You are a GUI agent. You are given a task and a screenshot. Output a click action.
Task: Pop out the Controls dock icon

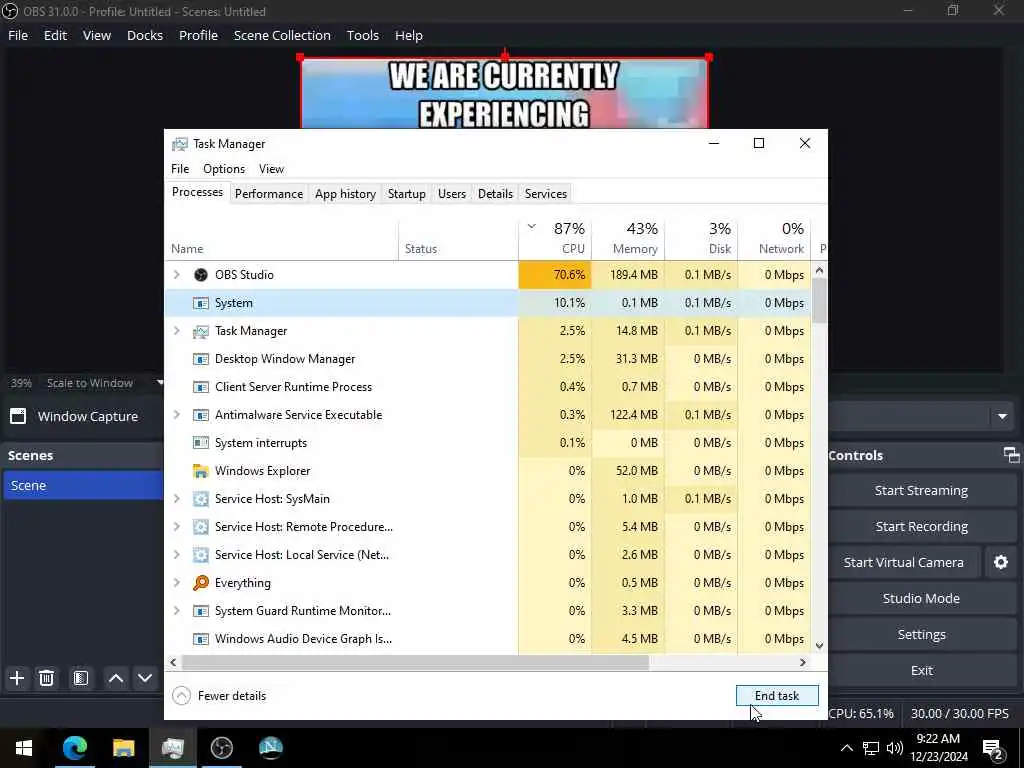(x=1012, y=455)
